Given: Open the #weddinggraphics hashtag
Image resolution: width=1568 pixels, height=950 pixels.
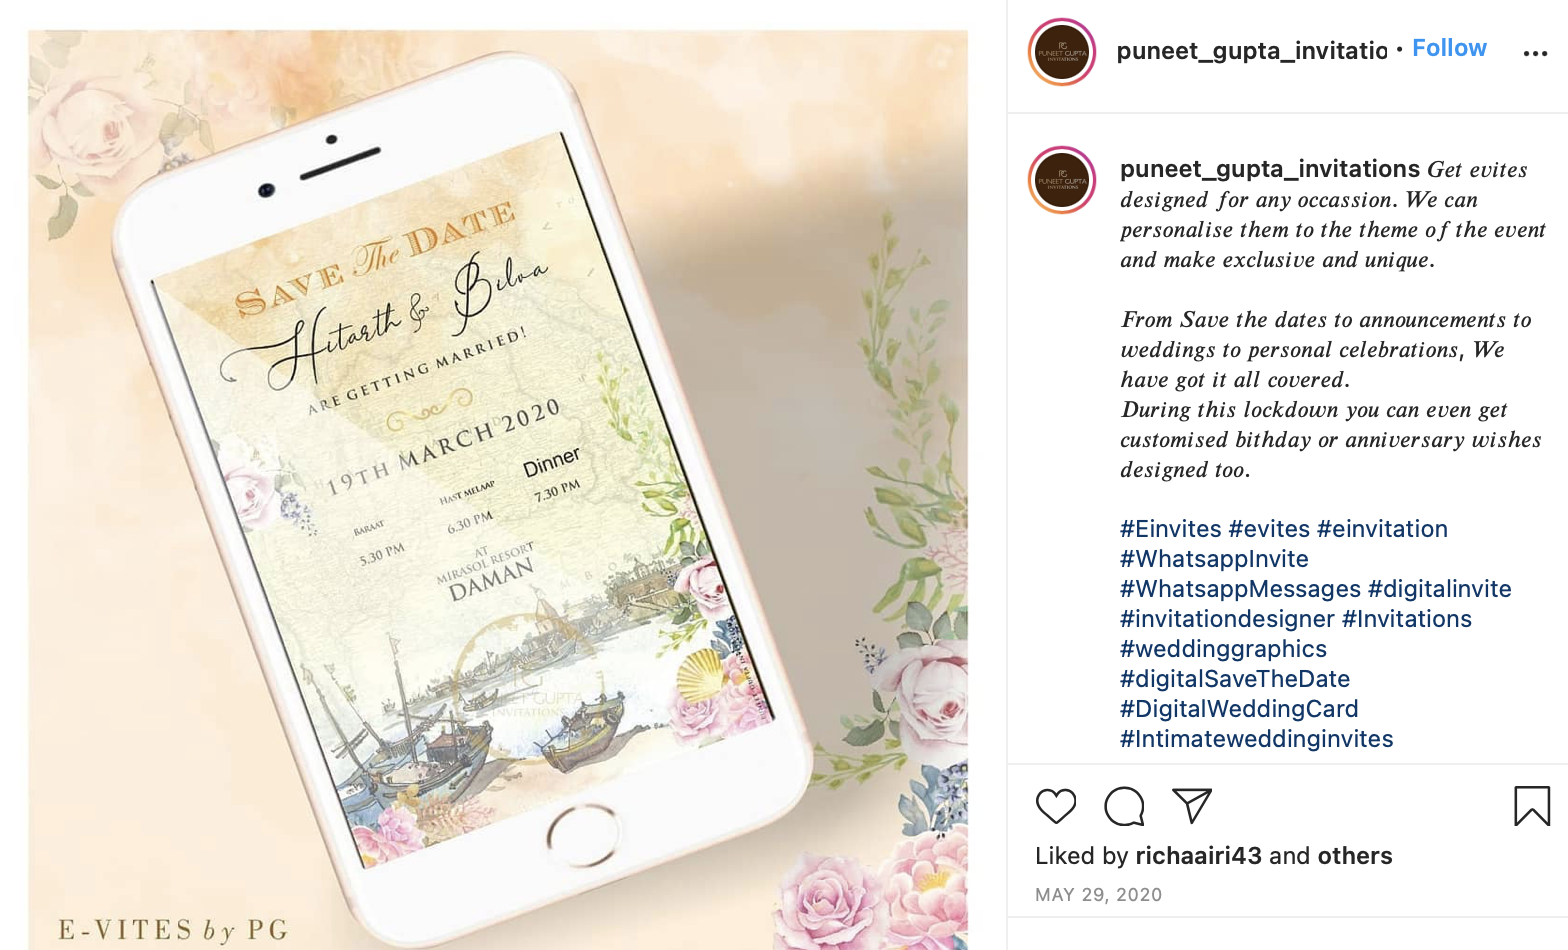Looking at the screenshot, I should [x=1223, y=649].
